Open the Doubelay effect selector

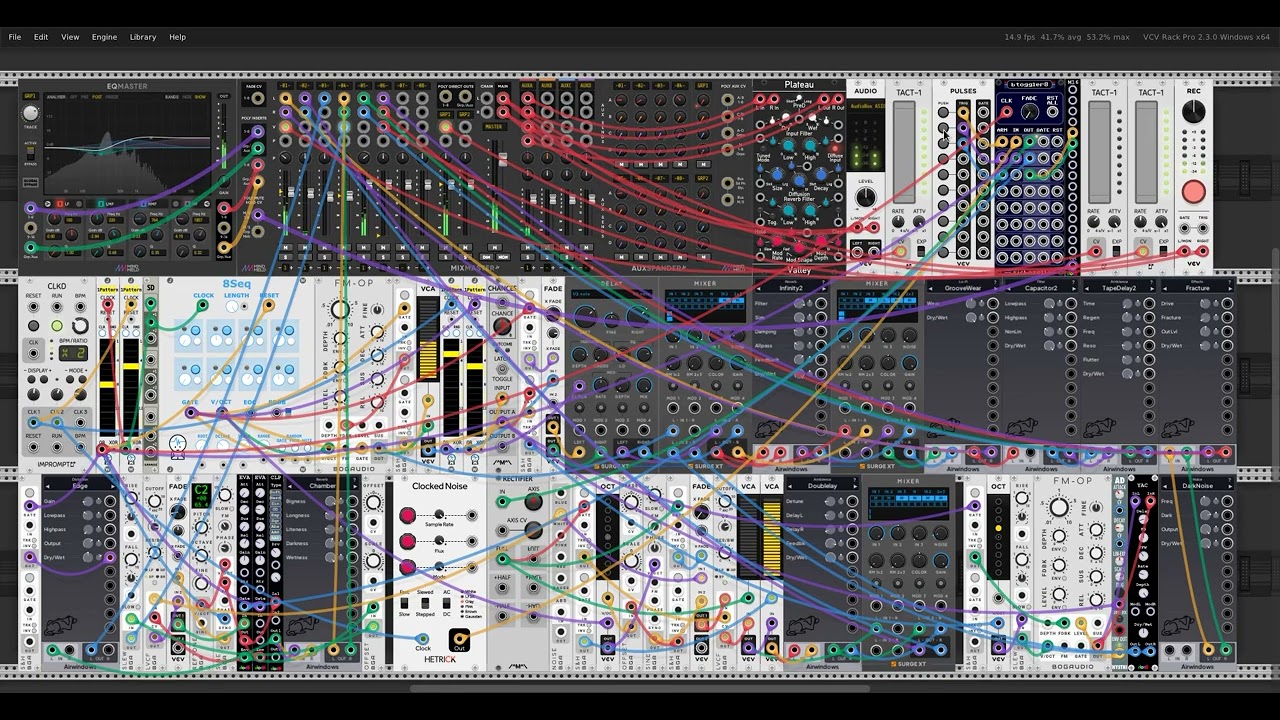click(x=822, y=486)
